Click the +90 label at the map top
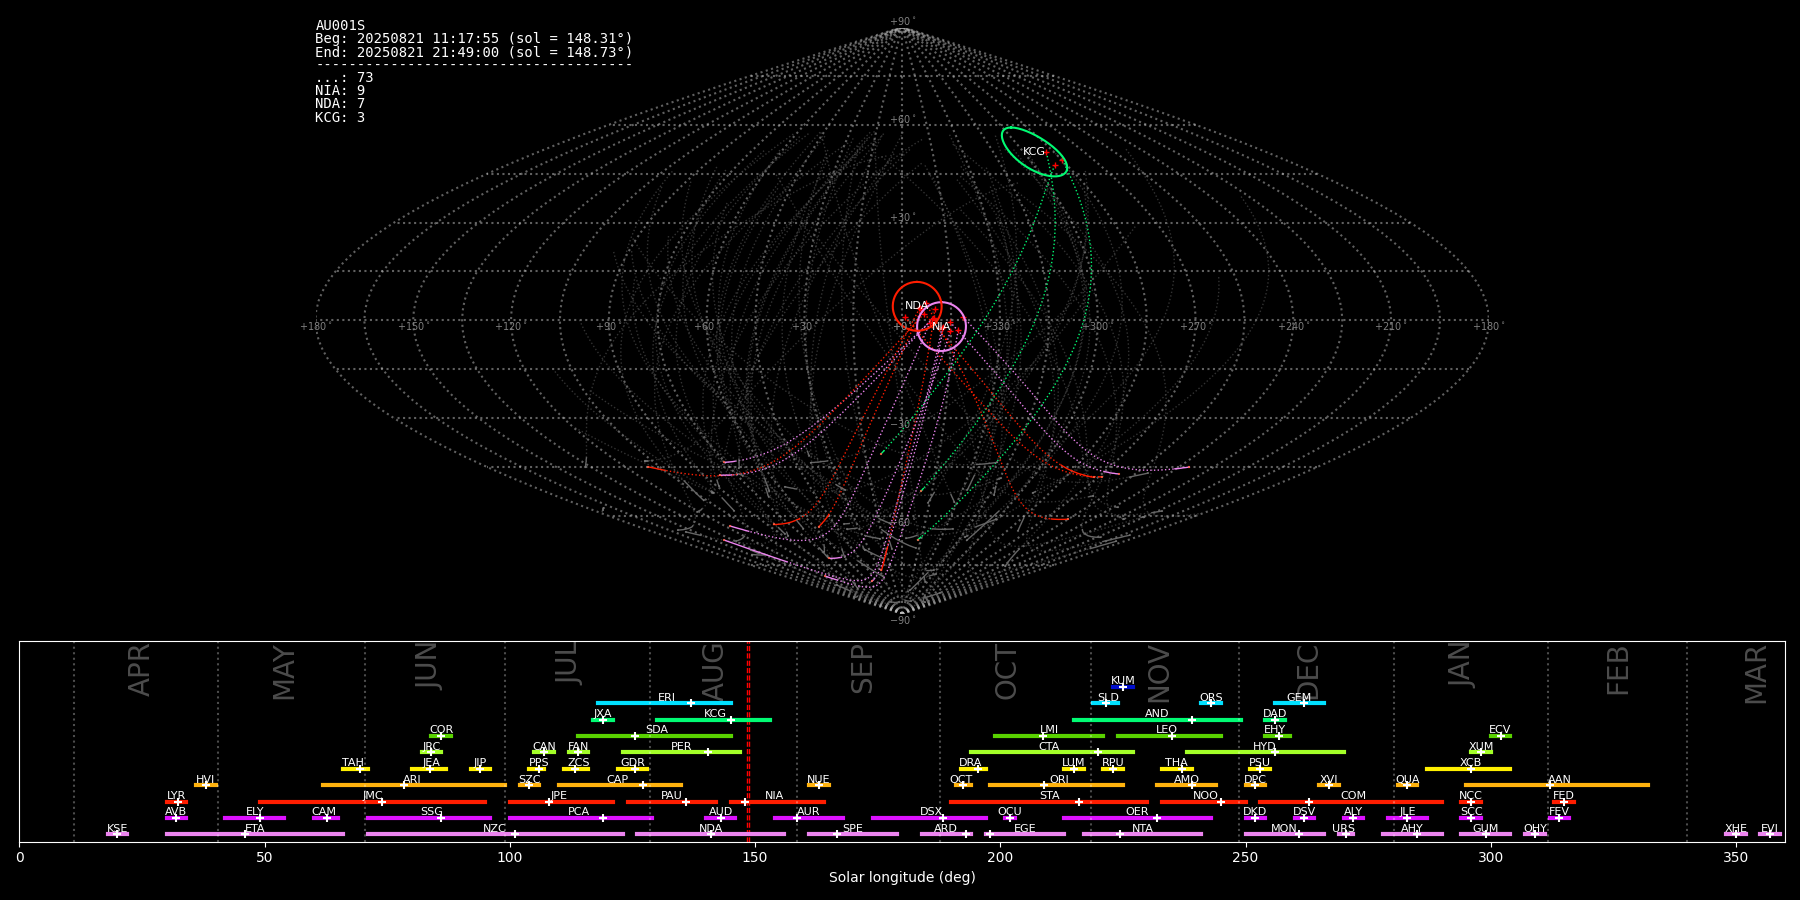 pyautogui.click(x=901, y=22)
